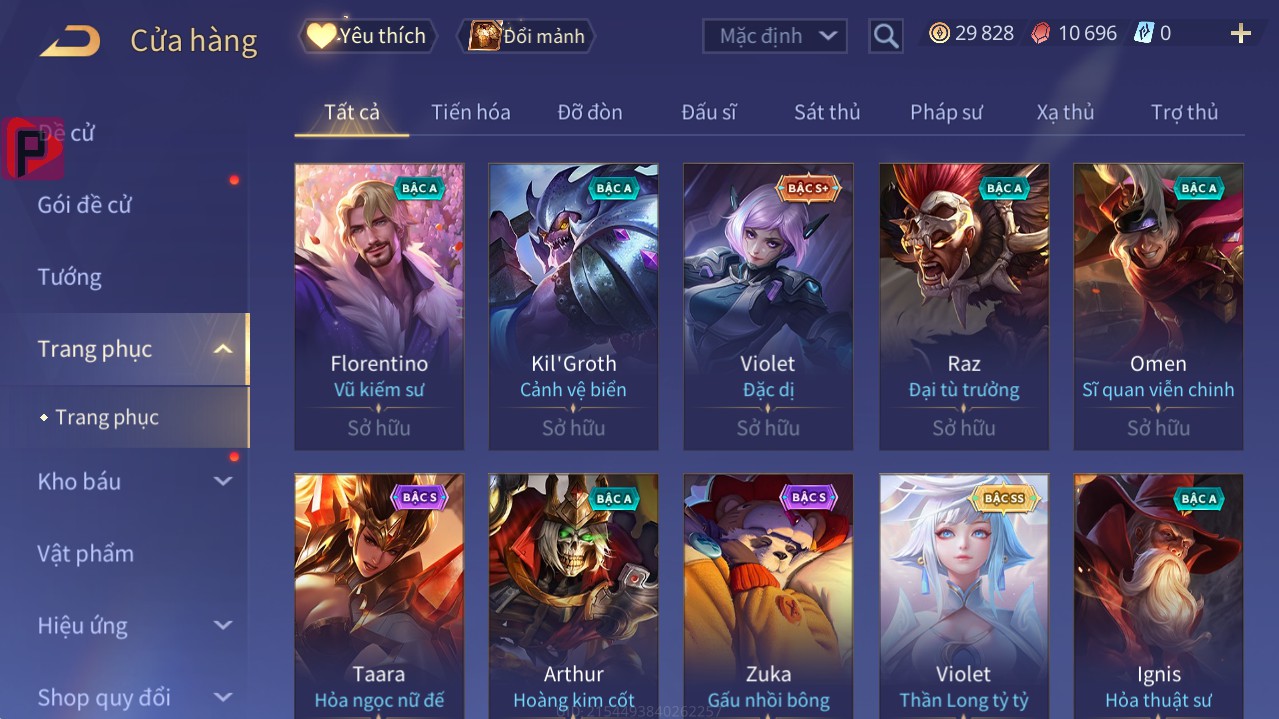Tap the blue voucher currency icon
1279x719 pixels.
coord(1143,33)
